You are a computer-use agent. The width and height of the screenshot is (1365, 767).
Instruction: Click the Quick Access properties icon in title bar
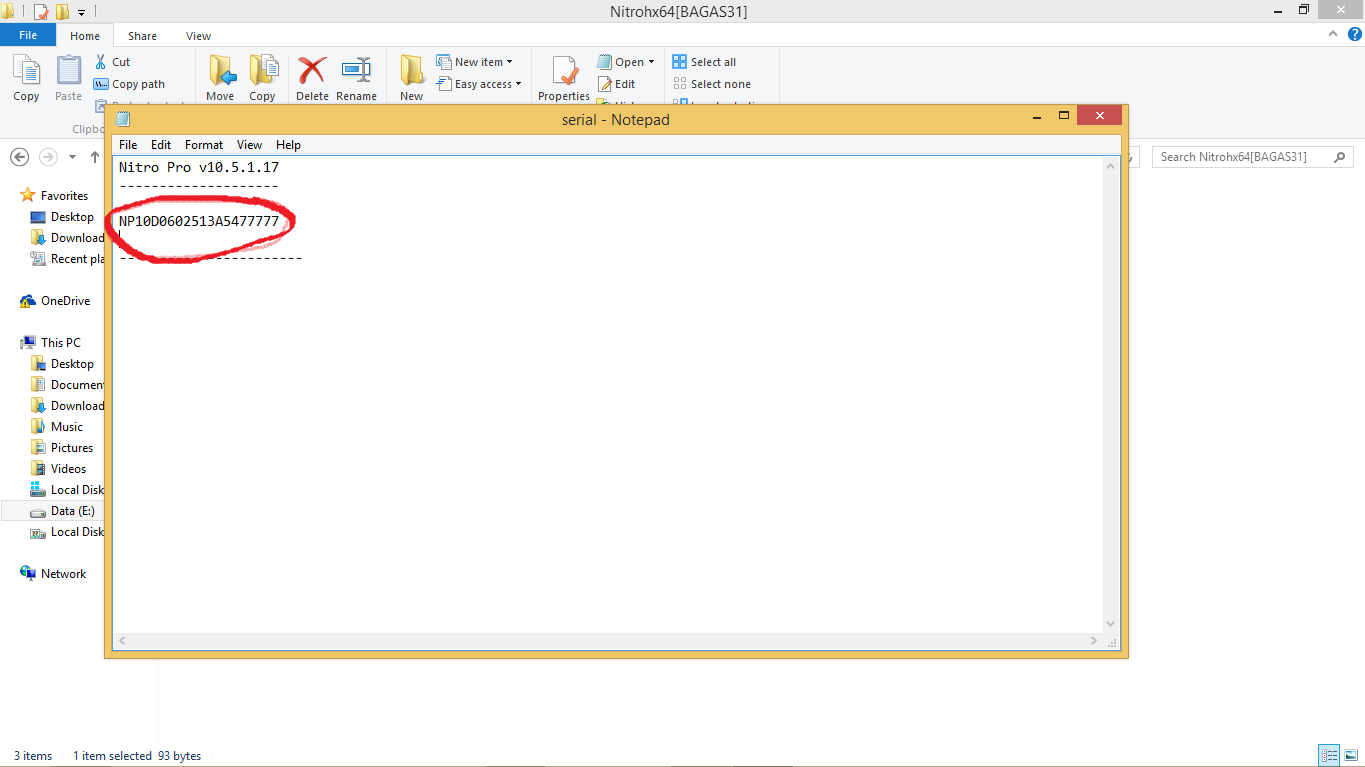pos(41,12)
